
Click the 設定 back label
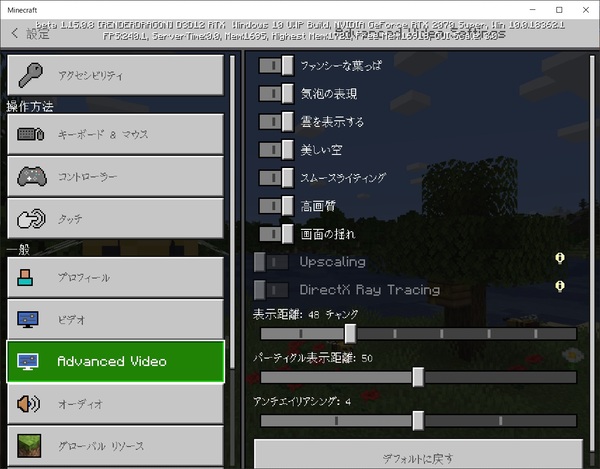(38, 33)
